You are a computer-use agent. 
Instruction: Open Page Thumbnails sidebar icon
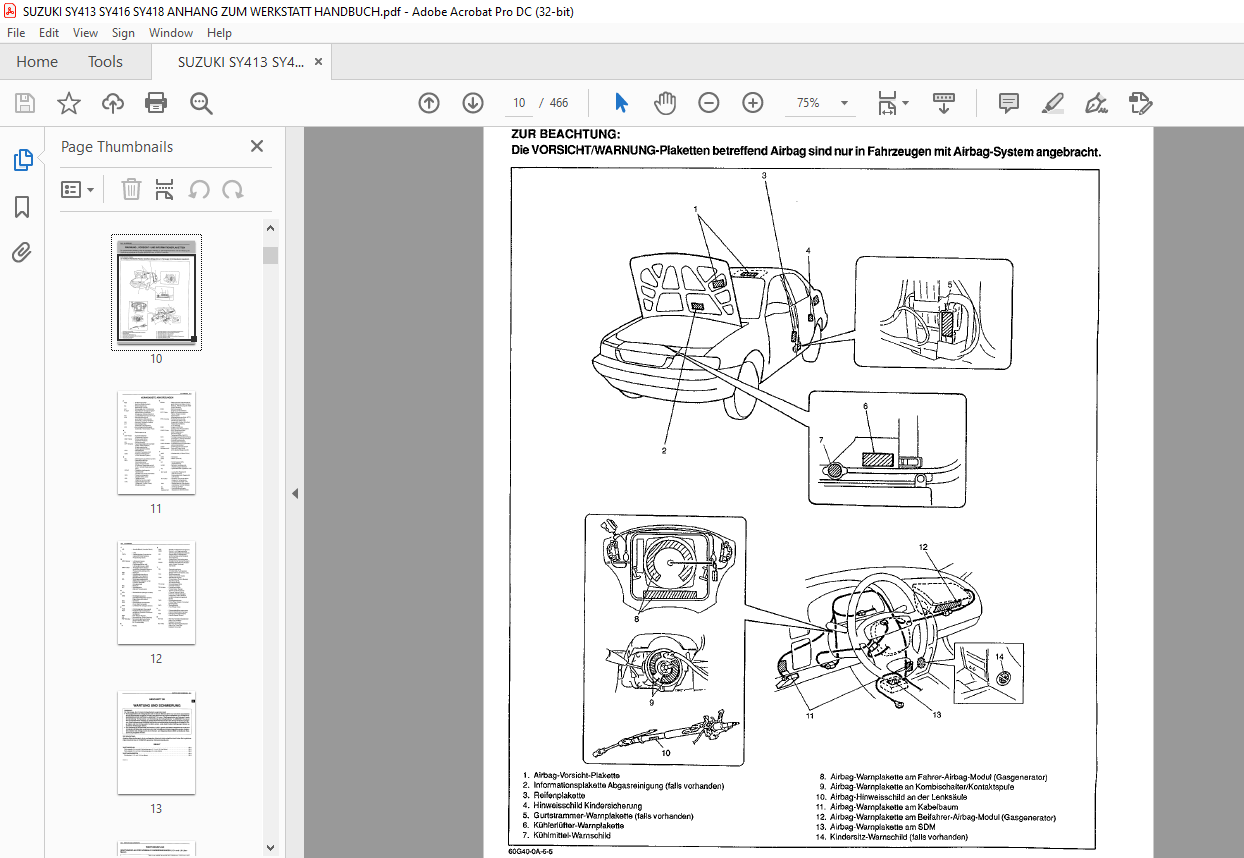click(22, 160)
